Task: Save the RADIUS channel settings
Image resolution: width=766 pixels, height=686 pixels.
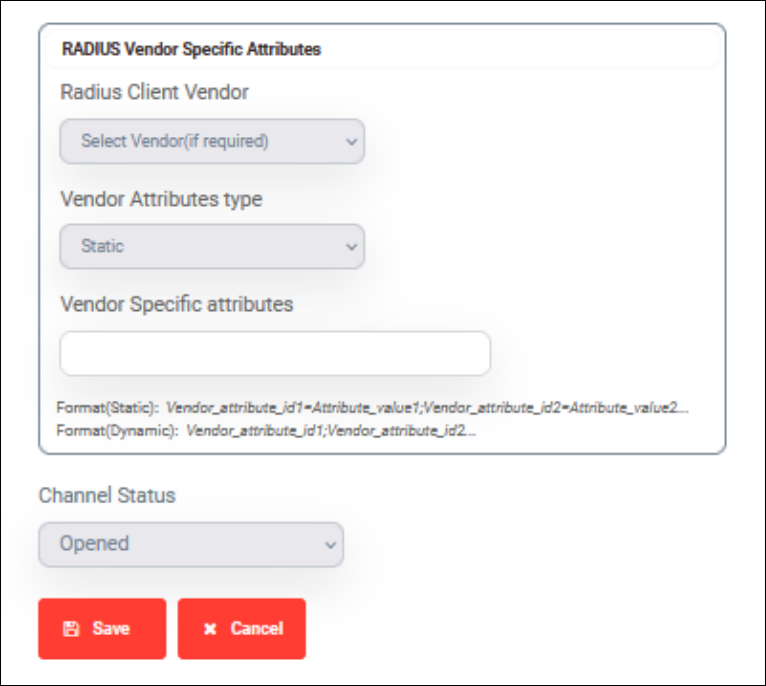Action: pos(102,629)
